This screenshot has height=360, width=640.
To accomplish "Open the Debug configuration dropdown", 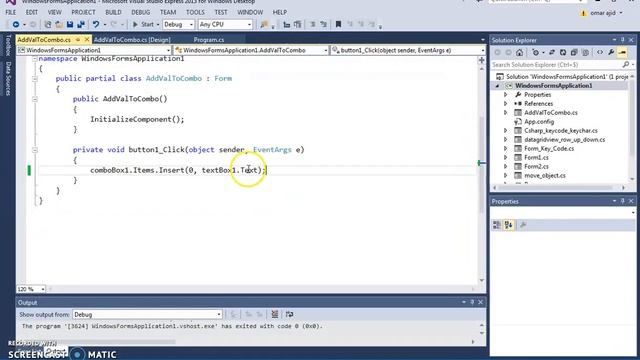I will pyautogui.click(x=178, y=24).
